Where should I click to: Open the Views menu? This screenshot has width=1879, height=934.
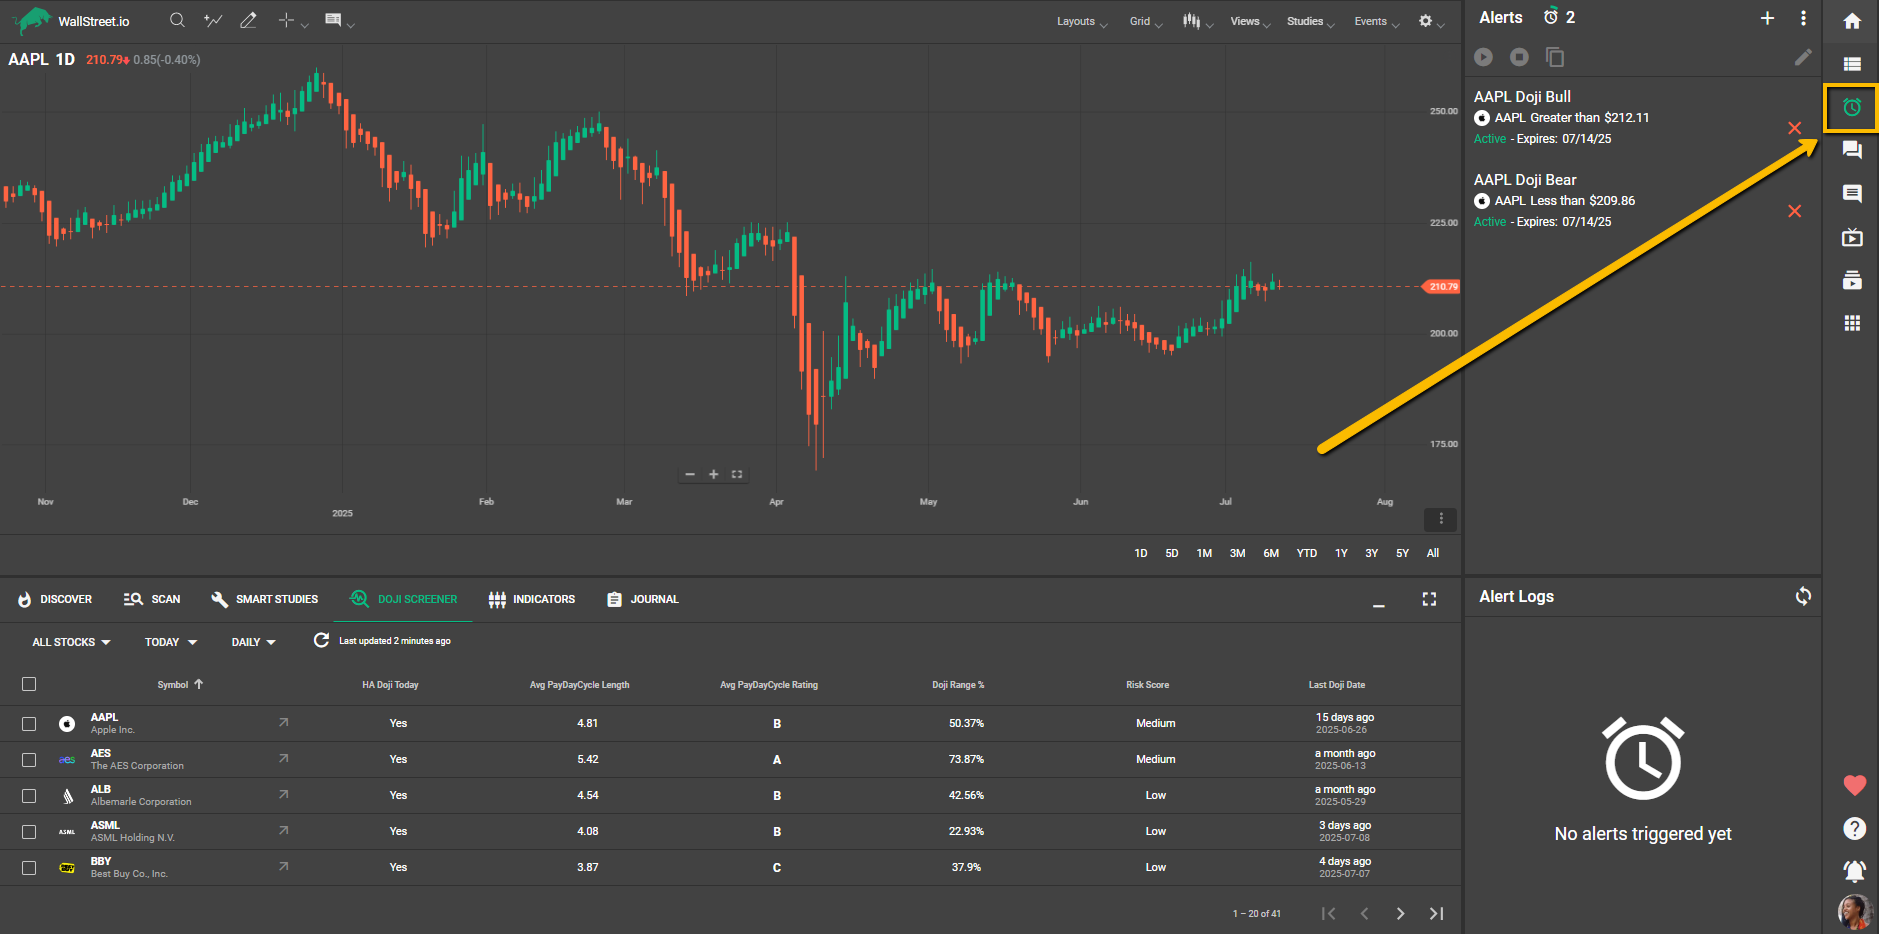pos(1250,21)
